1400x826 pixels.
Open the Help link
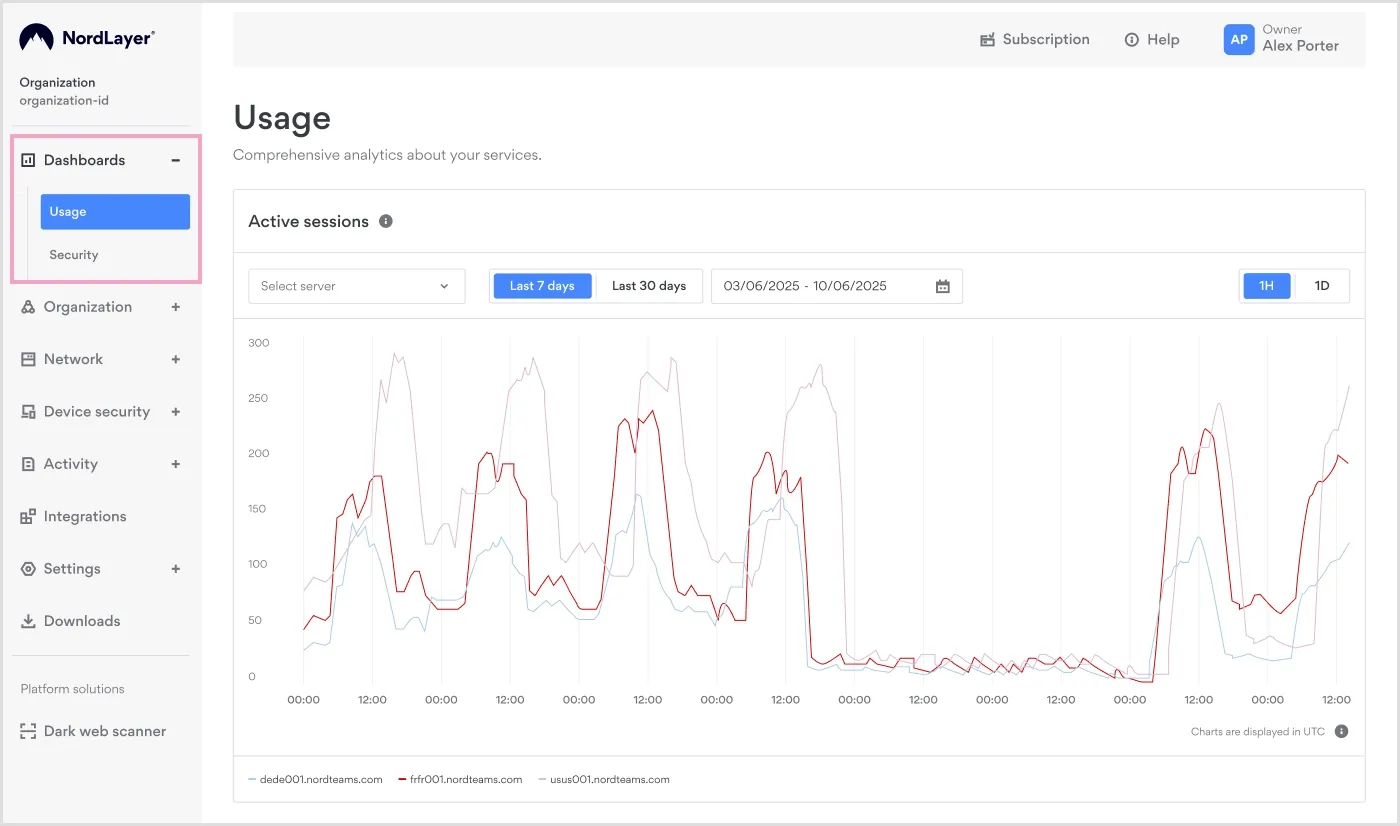click(1152, 40)
